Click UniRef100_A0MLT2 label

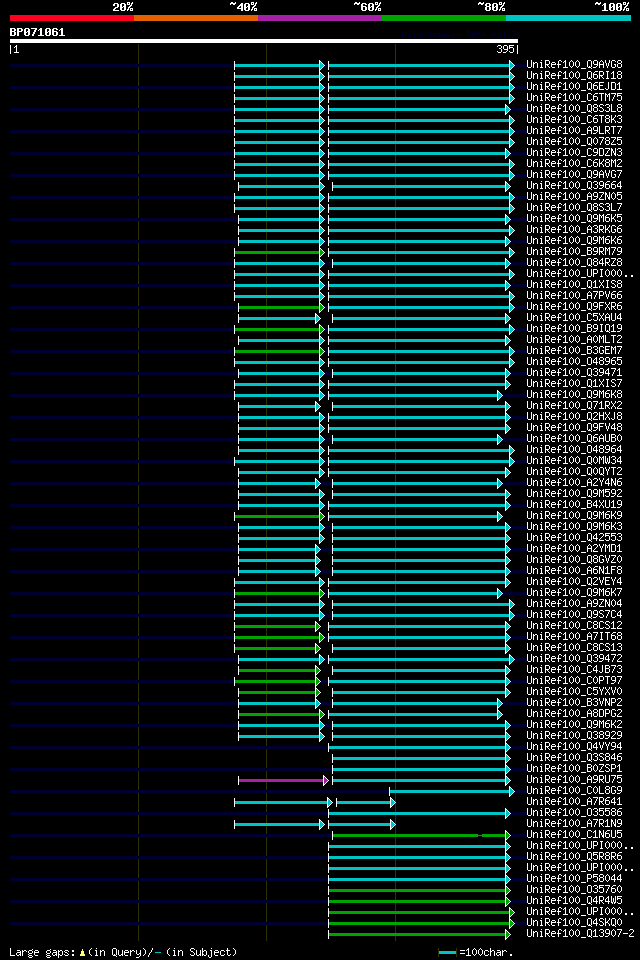574,340
